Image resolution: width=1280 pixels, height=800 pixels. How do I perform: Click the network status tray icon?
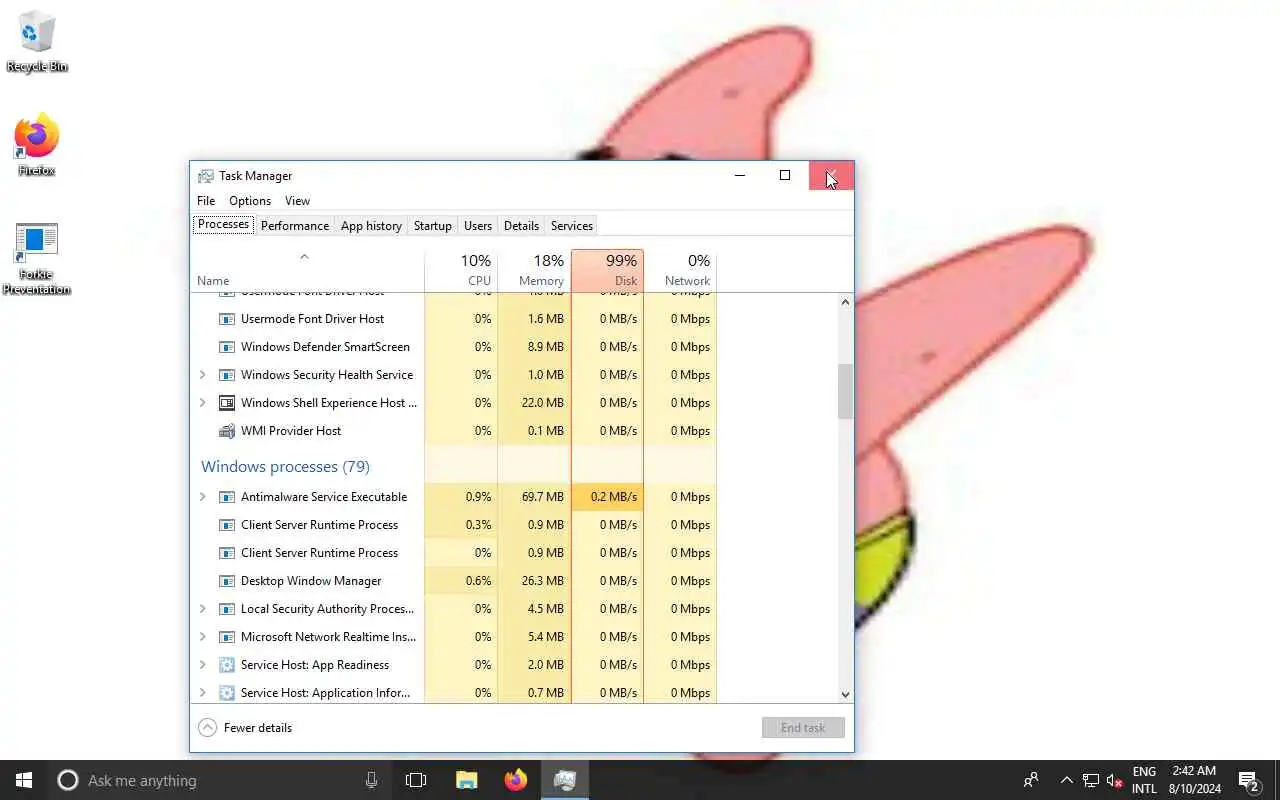pos(1091,781)
